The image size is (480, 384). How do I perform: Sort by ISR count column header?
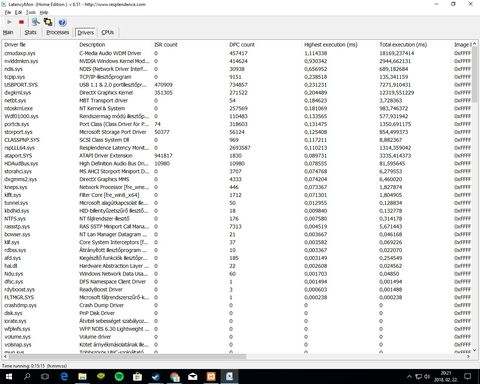coord(189,45)
